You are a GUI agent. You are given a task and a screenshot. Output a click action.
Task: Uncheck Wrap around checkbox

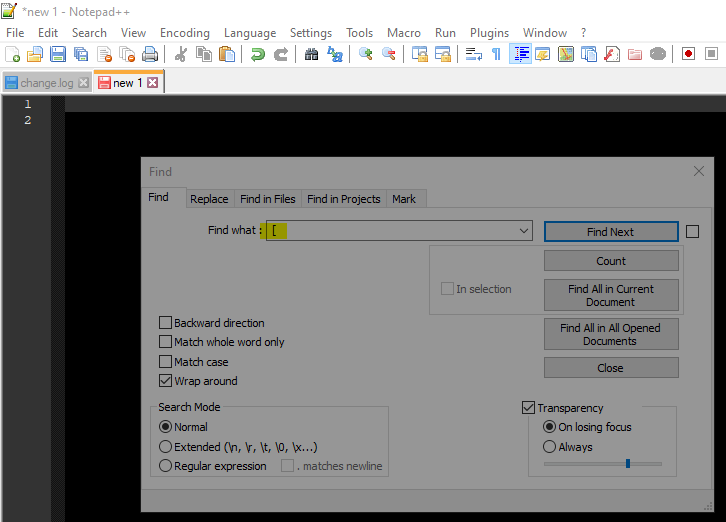165,381
